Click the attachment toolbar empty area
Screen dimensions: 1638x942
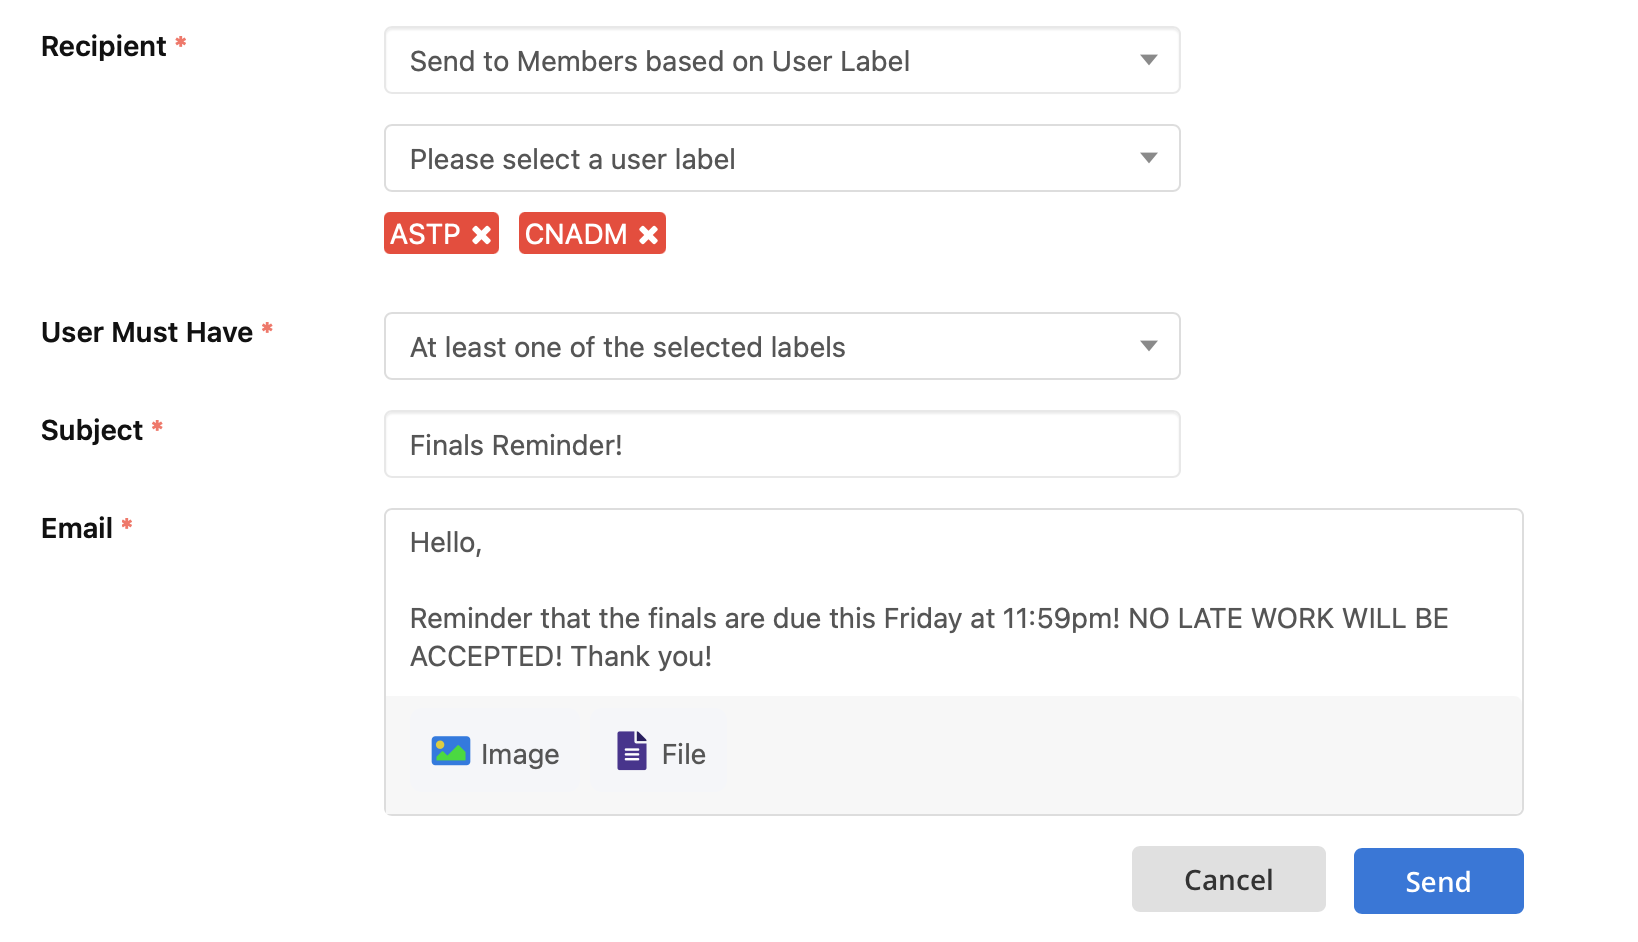(1120, 755)
